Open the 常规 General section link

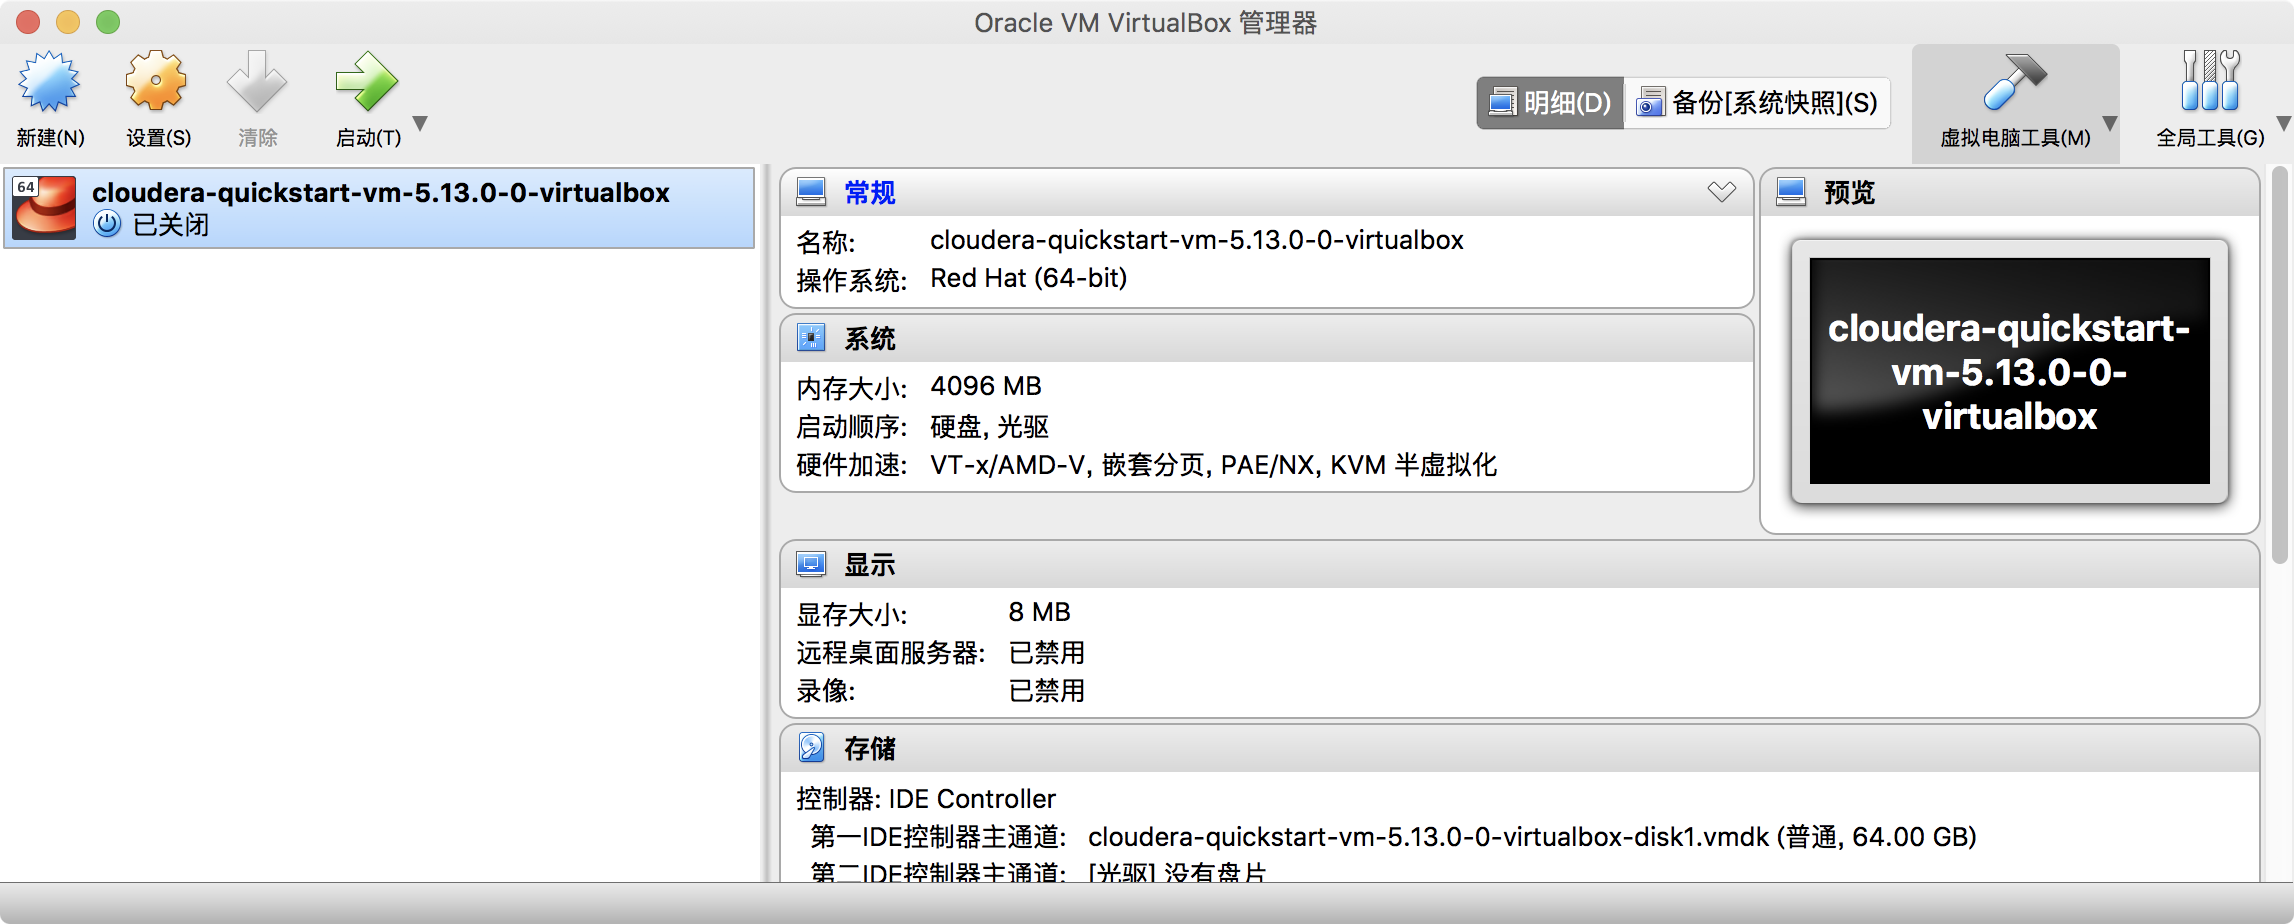(869, 193)
